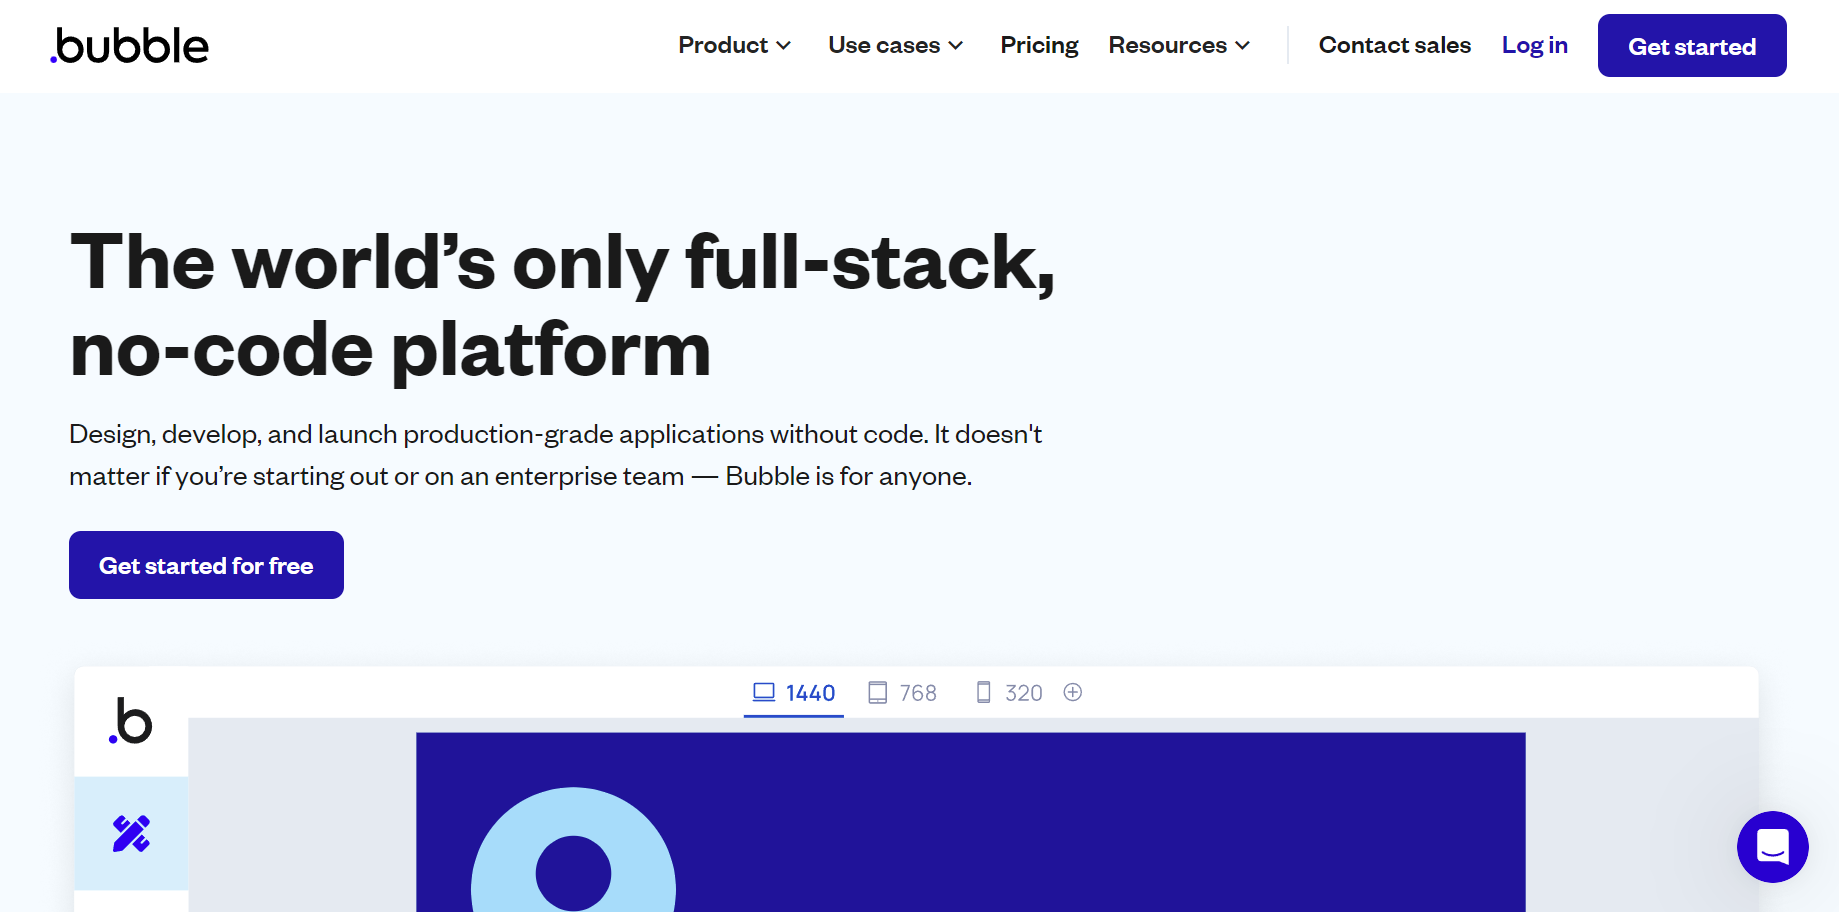Switch preview to the 768 width
This screenshot has width=1839, height=912.
point(916,691)
